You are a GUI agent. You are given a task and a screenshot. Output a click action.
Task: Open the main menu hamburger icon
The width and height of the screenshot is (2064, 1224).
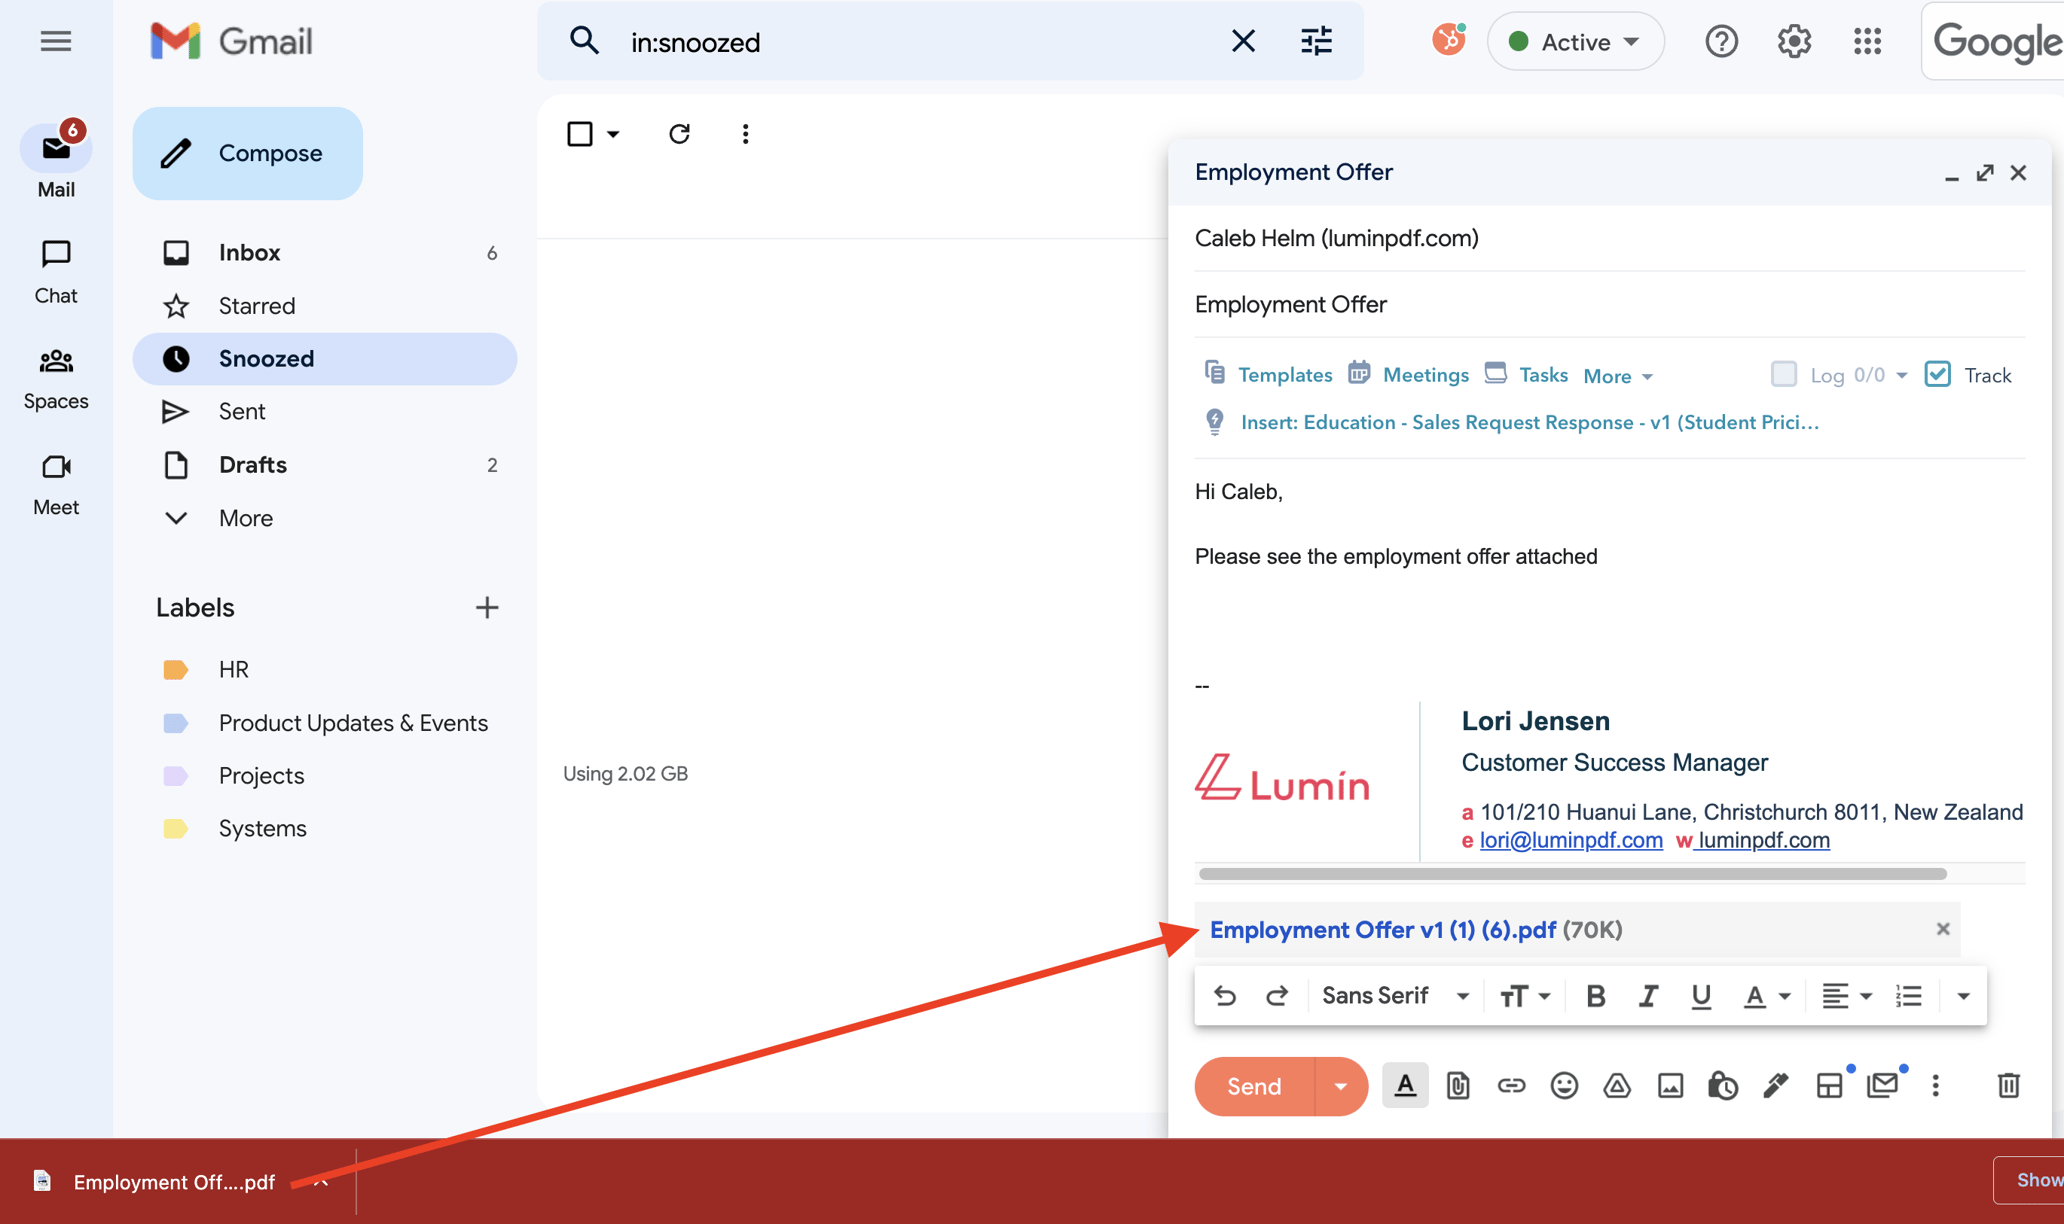coord(56,41)
